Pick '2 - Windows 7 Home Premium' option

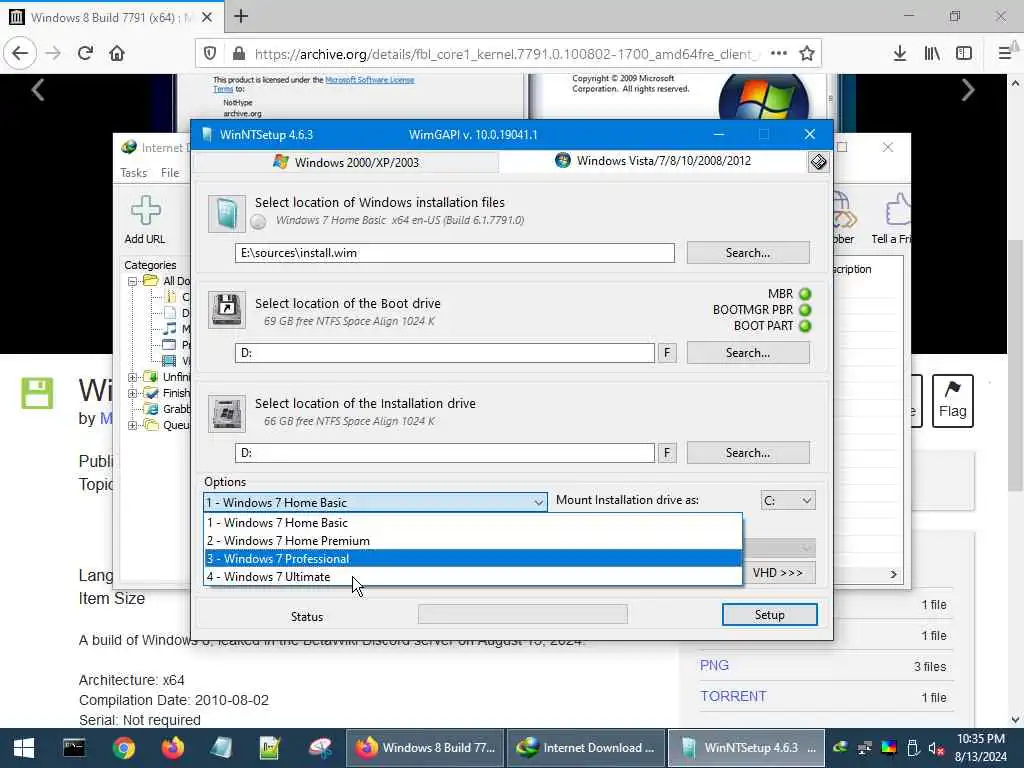click(x=473, y=541)
